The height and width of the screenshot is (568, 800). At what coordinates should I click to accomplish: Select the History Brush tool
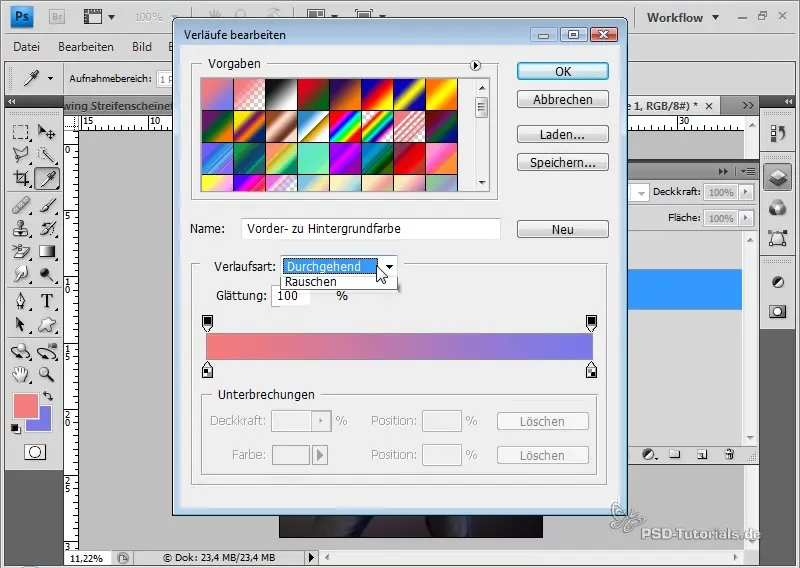(47, 229)
